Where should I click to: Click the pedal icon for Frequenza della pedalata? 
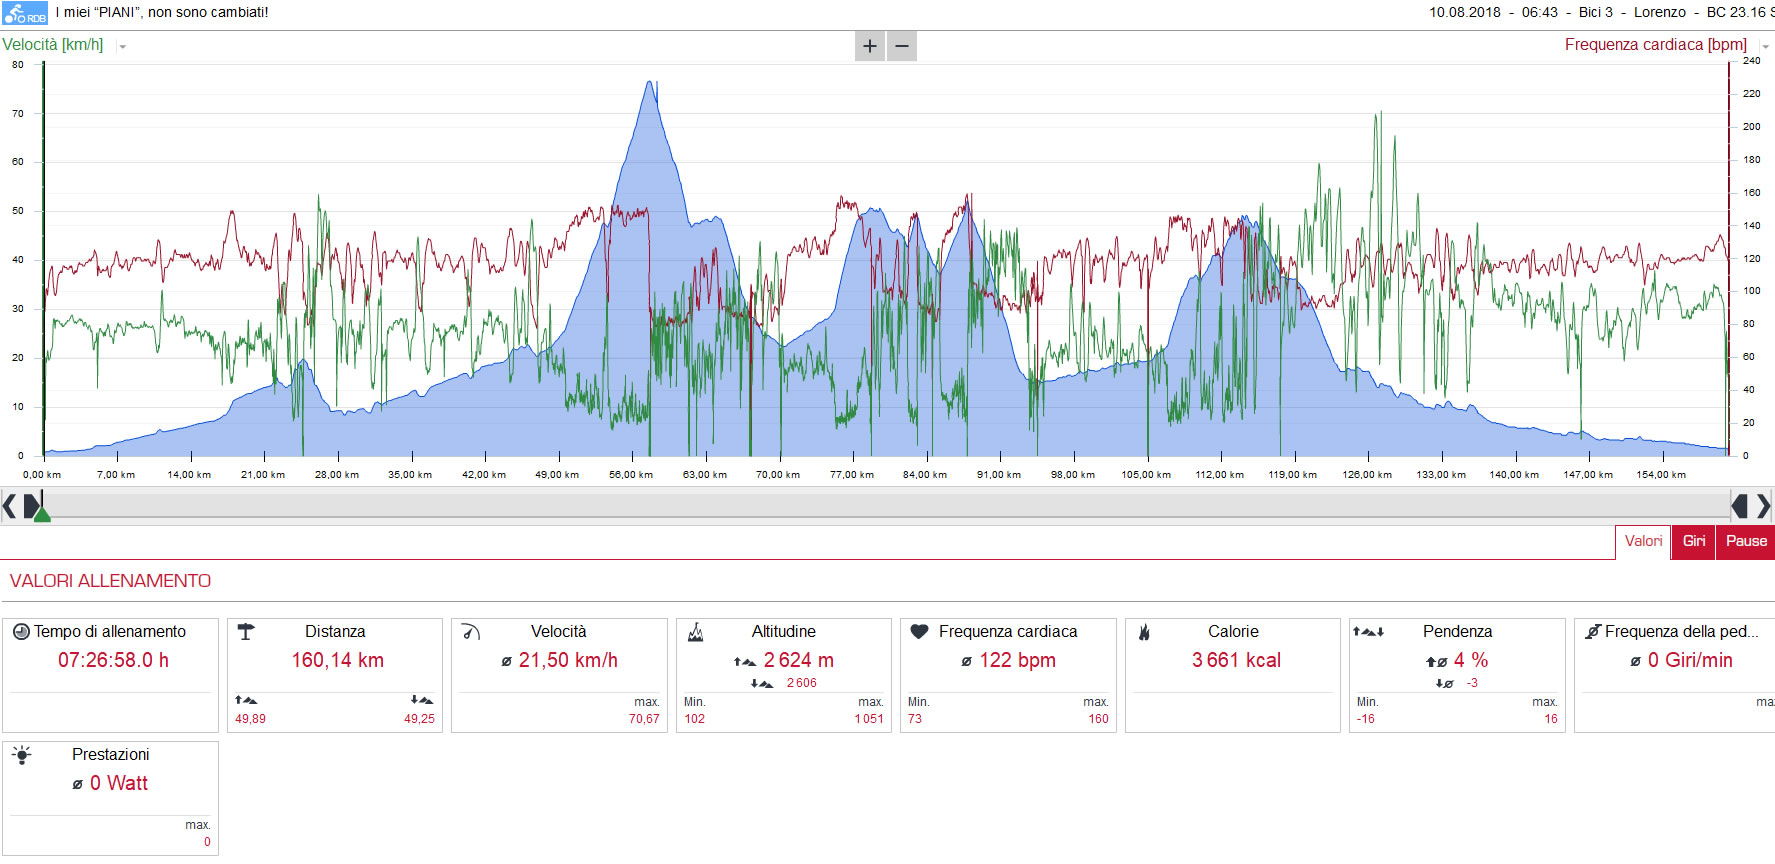pyautogui.click(x=1593, y=632)
